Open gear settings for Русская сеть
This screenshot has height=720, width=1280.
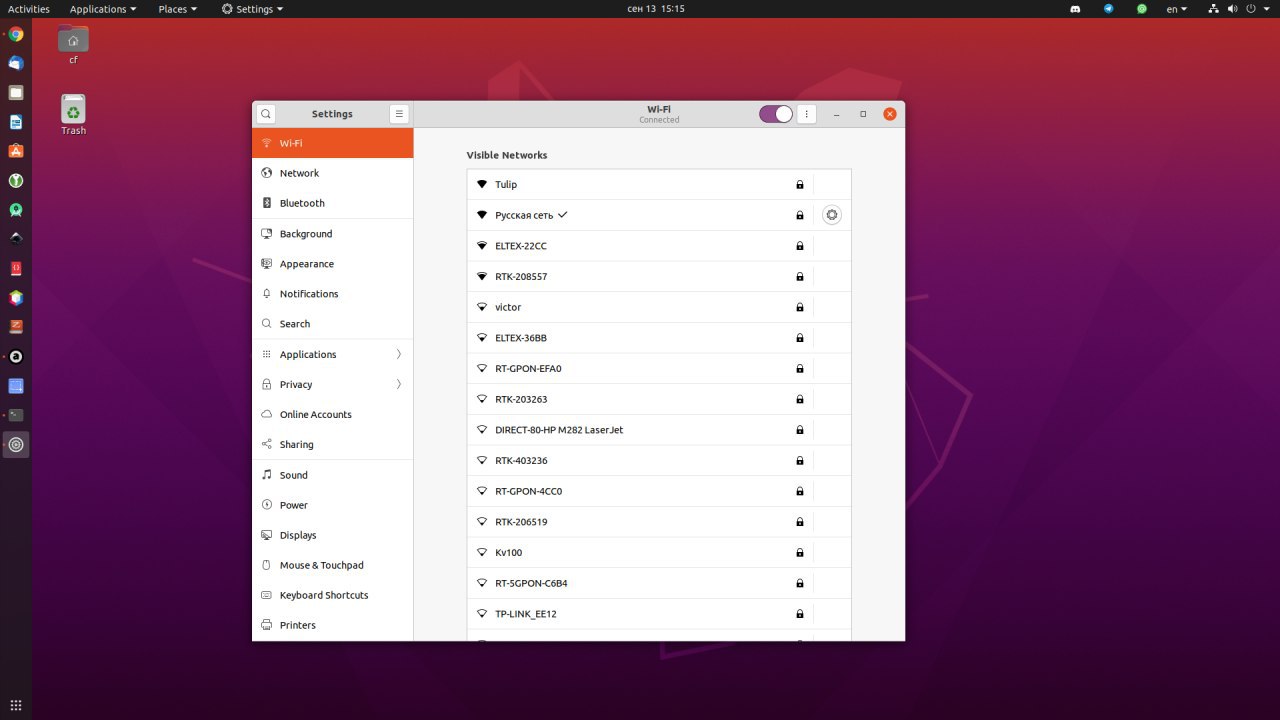coord(832,215)
